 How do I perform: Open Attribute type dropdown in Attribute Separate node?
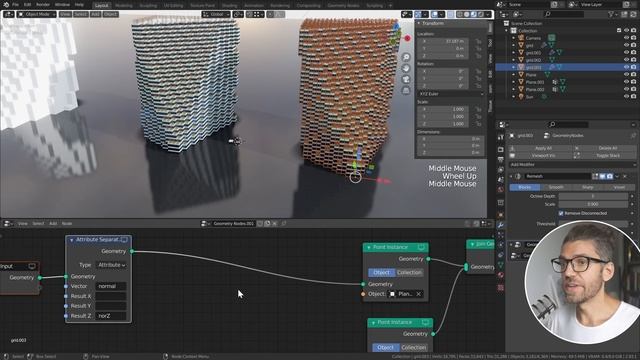coord(111,265)
